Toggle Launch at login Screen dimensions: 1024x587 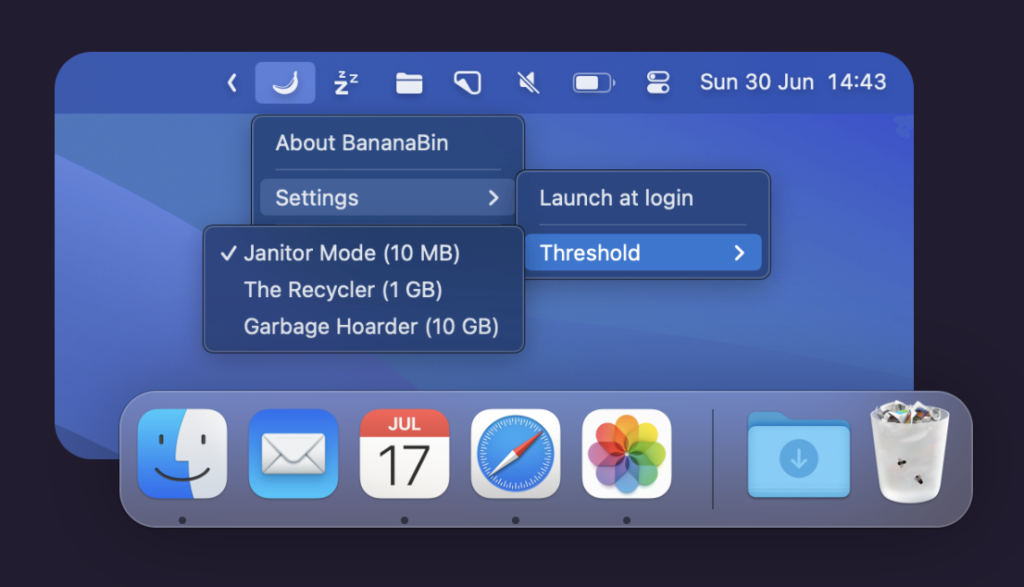tap(616, 198)
